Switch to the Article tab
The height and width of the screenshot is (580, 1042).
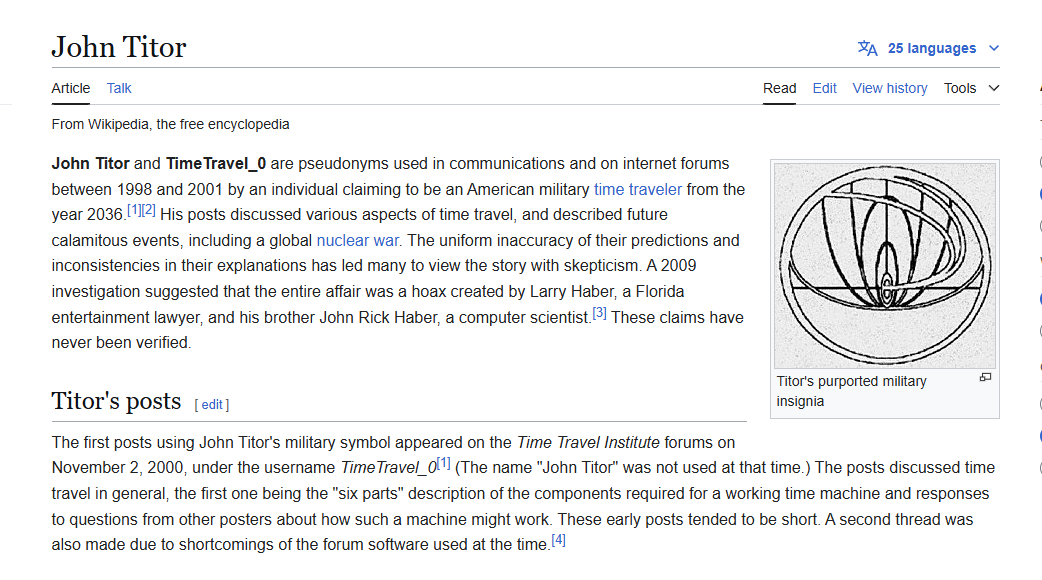70,88
